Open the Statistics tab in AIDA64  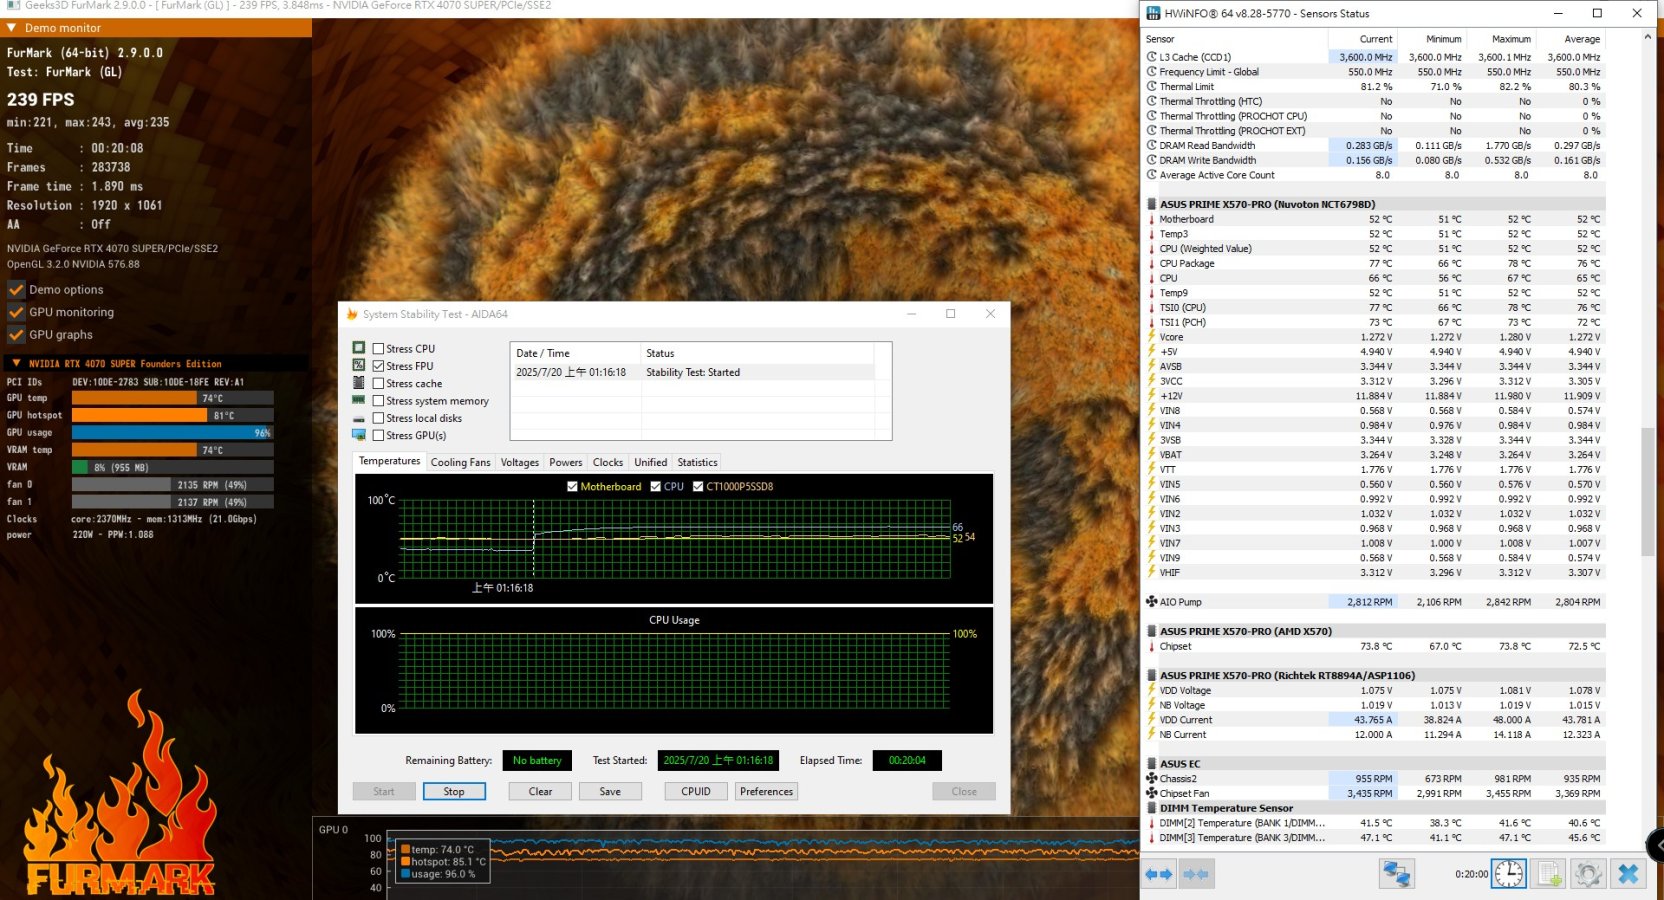(697, 462)
